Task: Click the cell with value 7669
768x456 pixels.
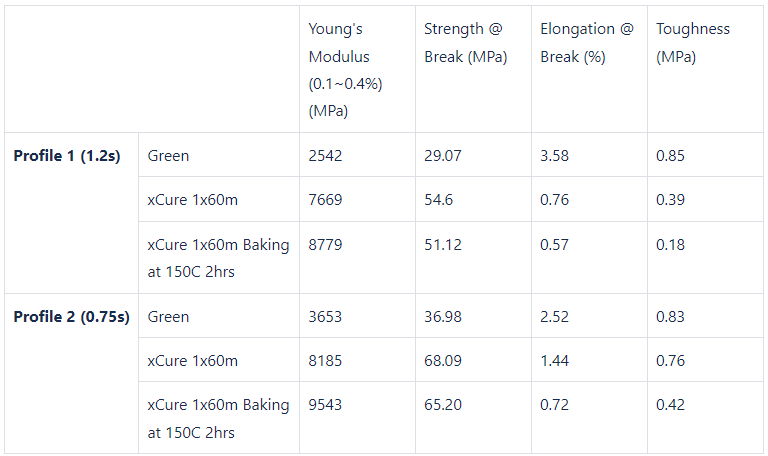Action: pos(325,200)
